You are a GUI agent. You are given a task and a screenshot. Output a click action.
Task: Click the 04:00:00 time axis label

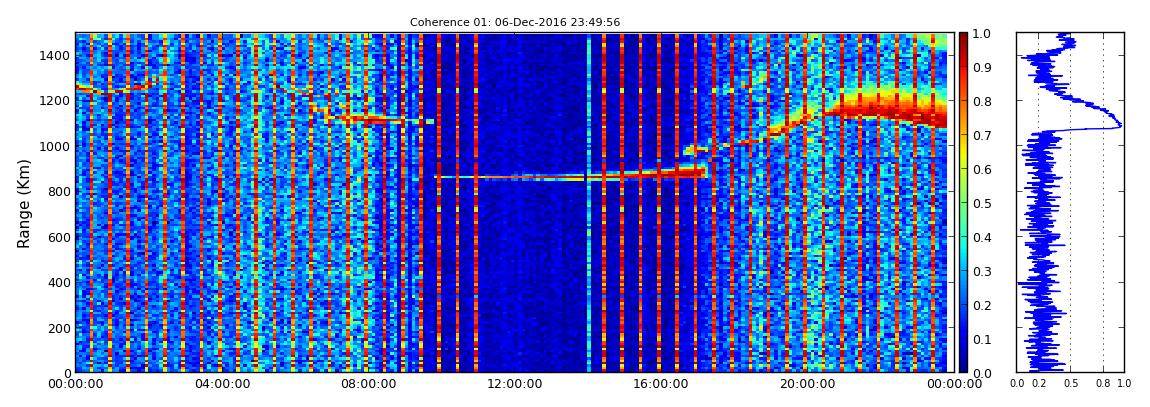[x=220, y=384]
